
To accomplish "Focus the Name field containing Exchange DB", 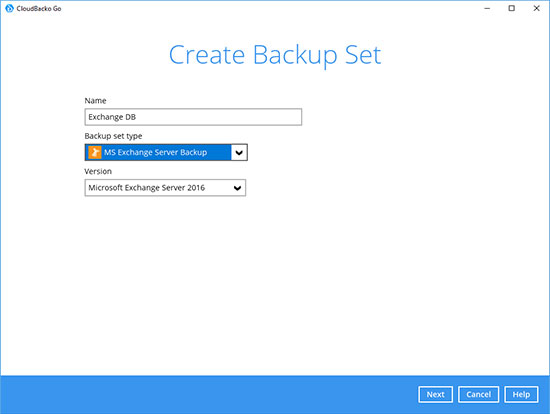I will (x=193, y=117).
